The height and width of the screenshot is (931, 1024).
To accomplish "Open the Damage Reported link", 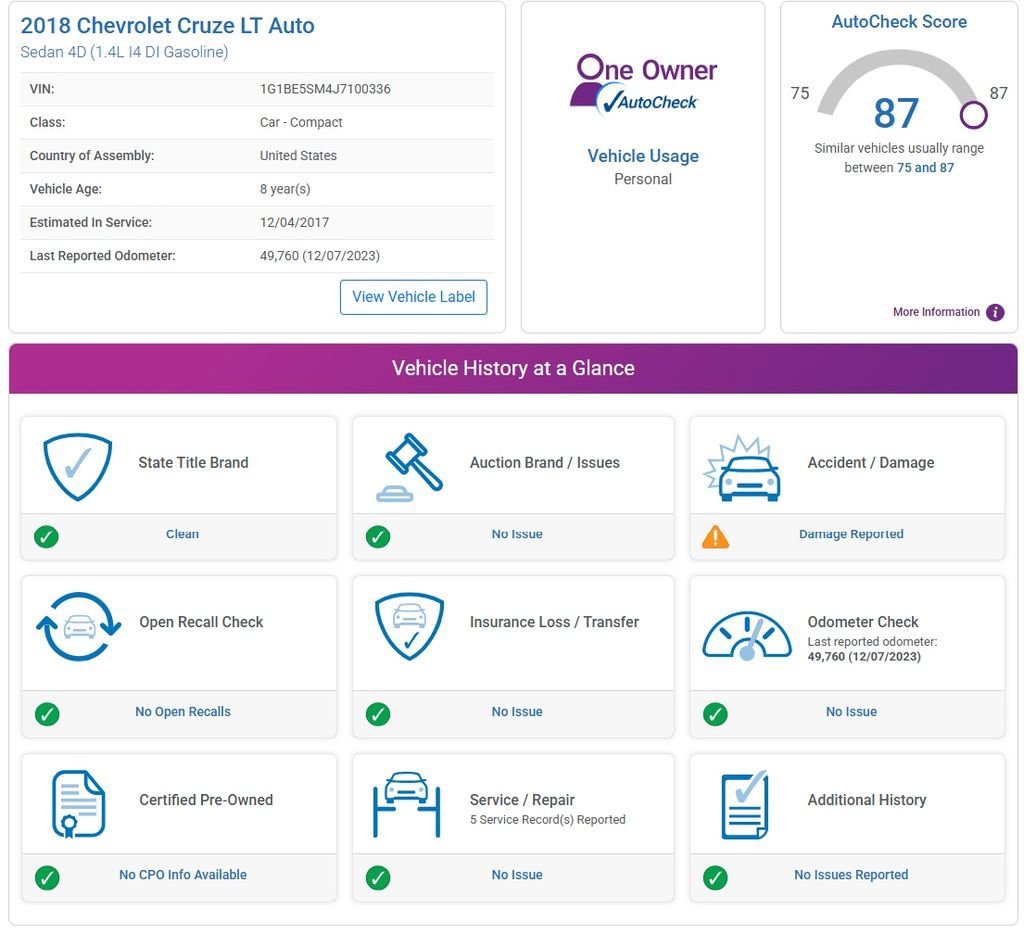I will click(851, 534).
